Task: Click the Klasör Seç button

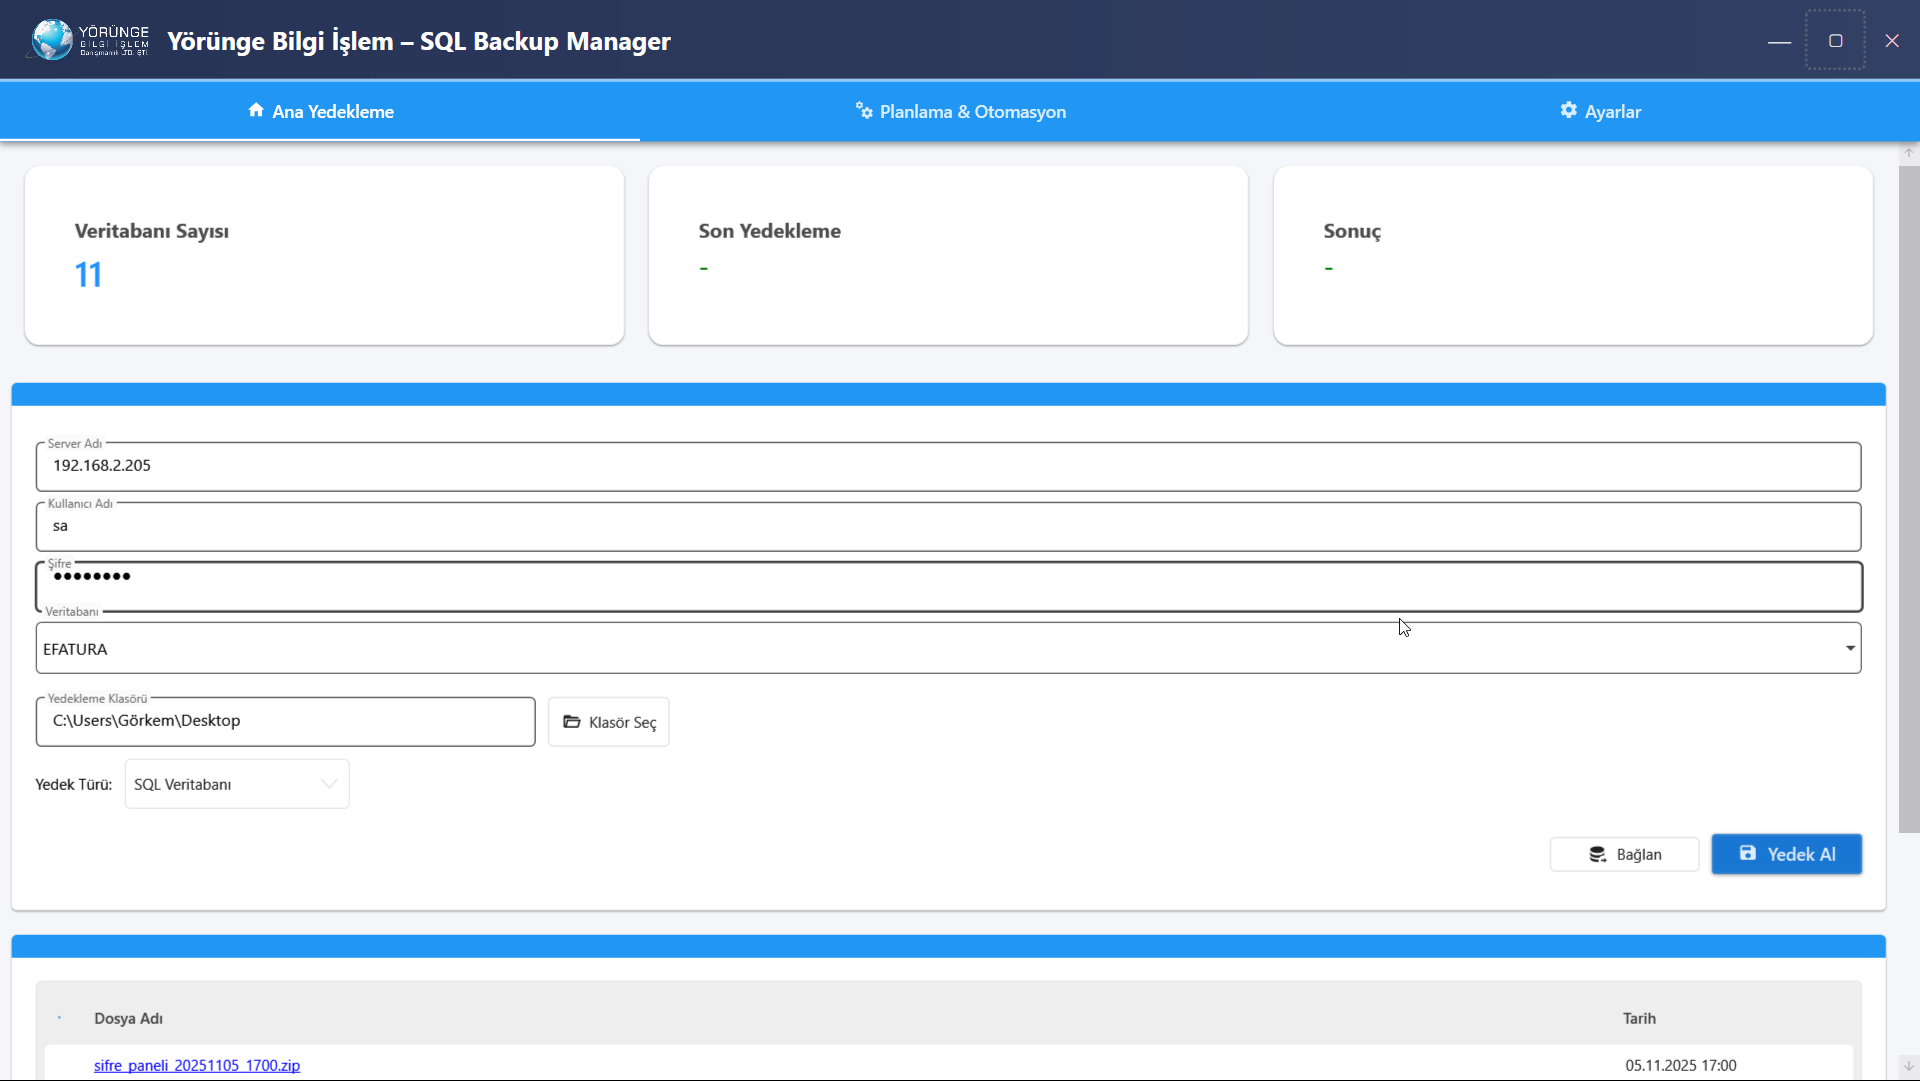Action: [x=608, y=721]
